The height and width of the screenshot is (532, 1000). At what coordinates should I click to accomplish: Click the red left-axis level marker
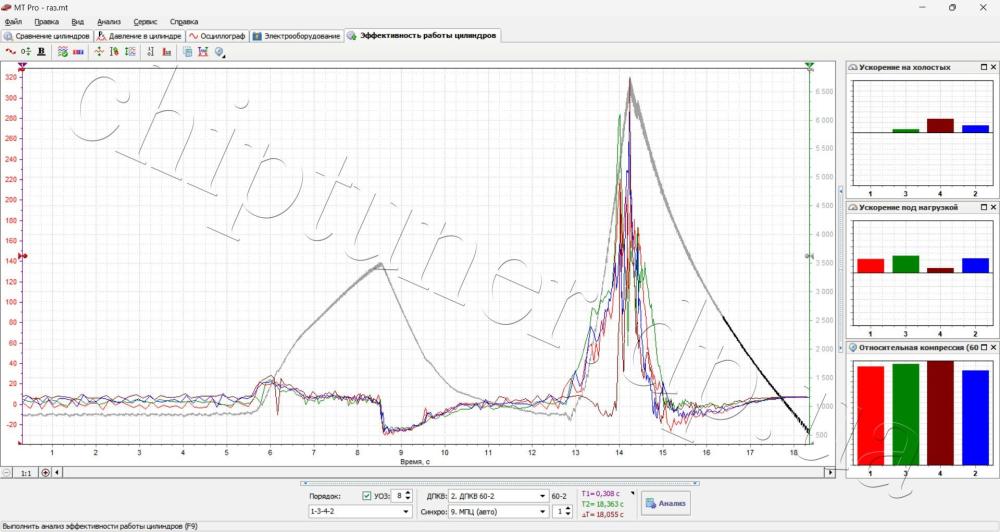tap(22, 256)
